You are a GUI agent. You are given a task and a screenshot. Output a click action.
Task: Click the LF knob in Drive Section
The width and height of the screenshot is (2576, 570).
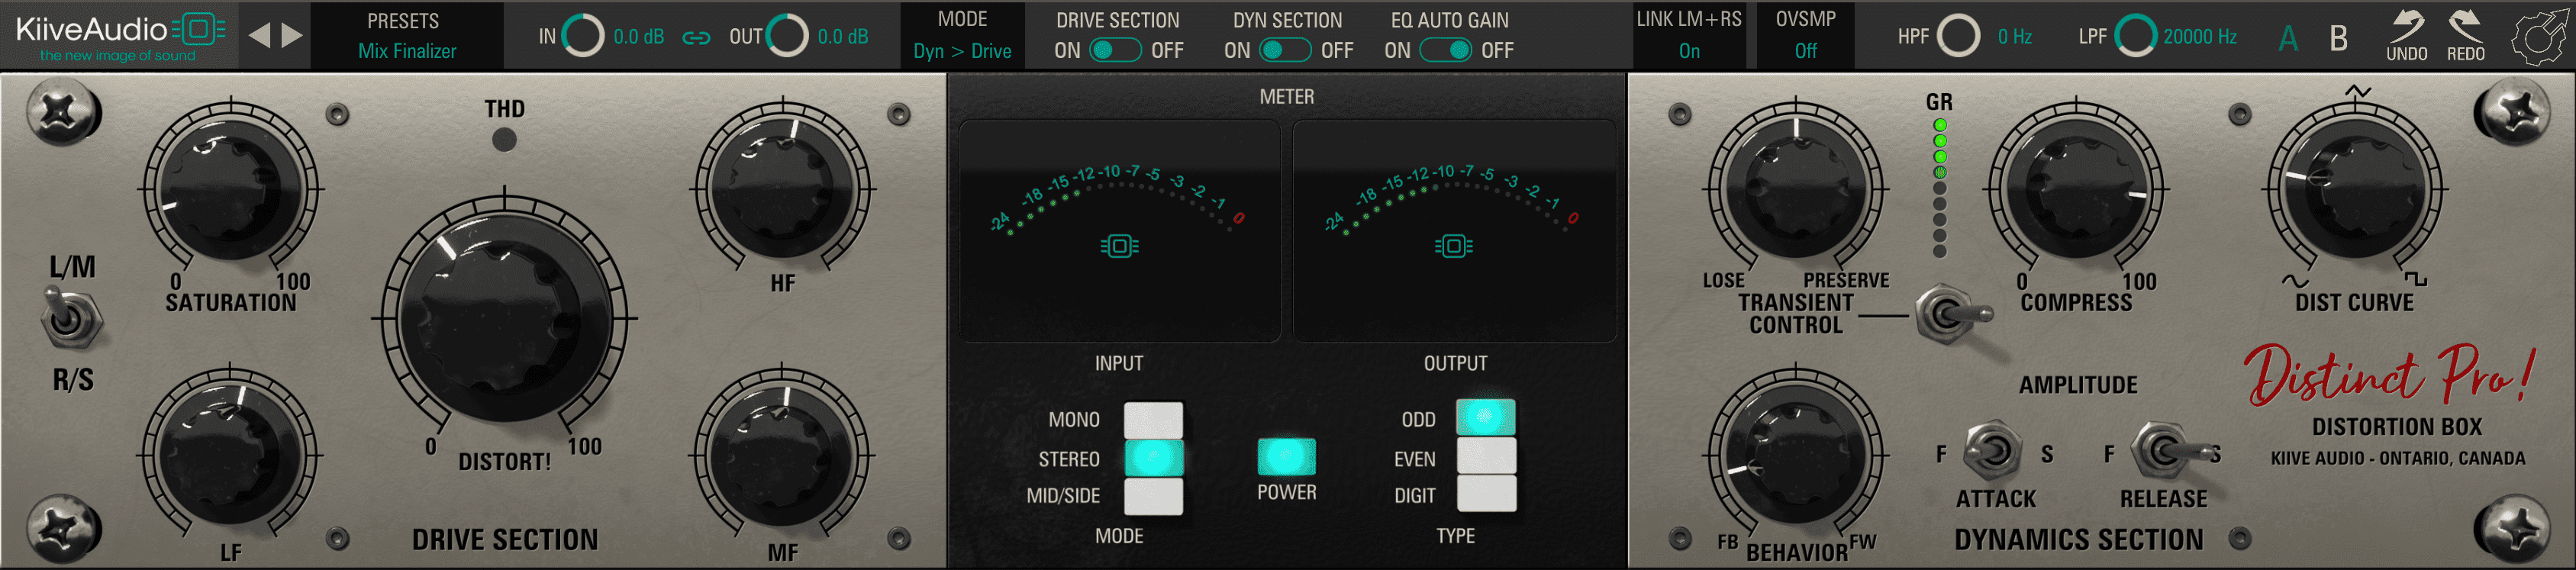pyautogui.click(x=231, y=455)
